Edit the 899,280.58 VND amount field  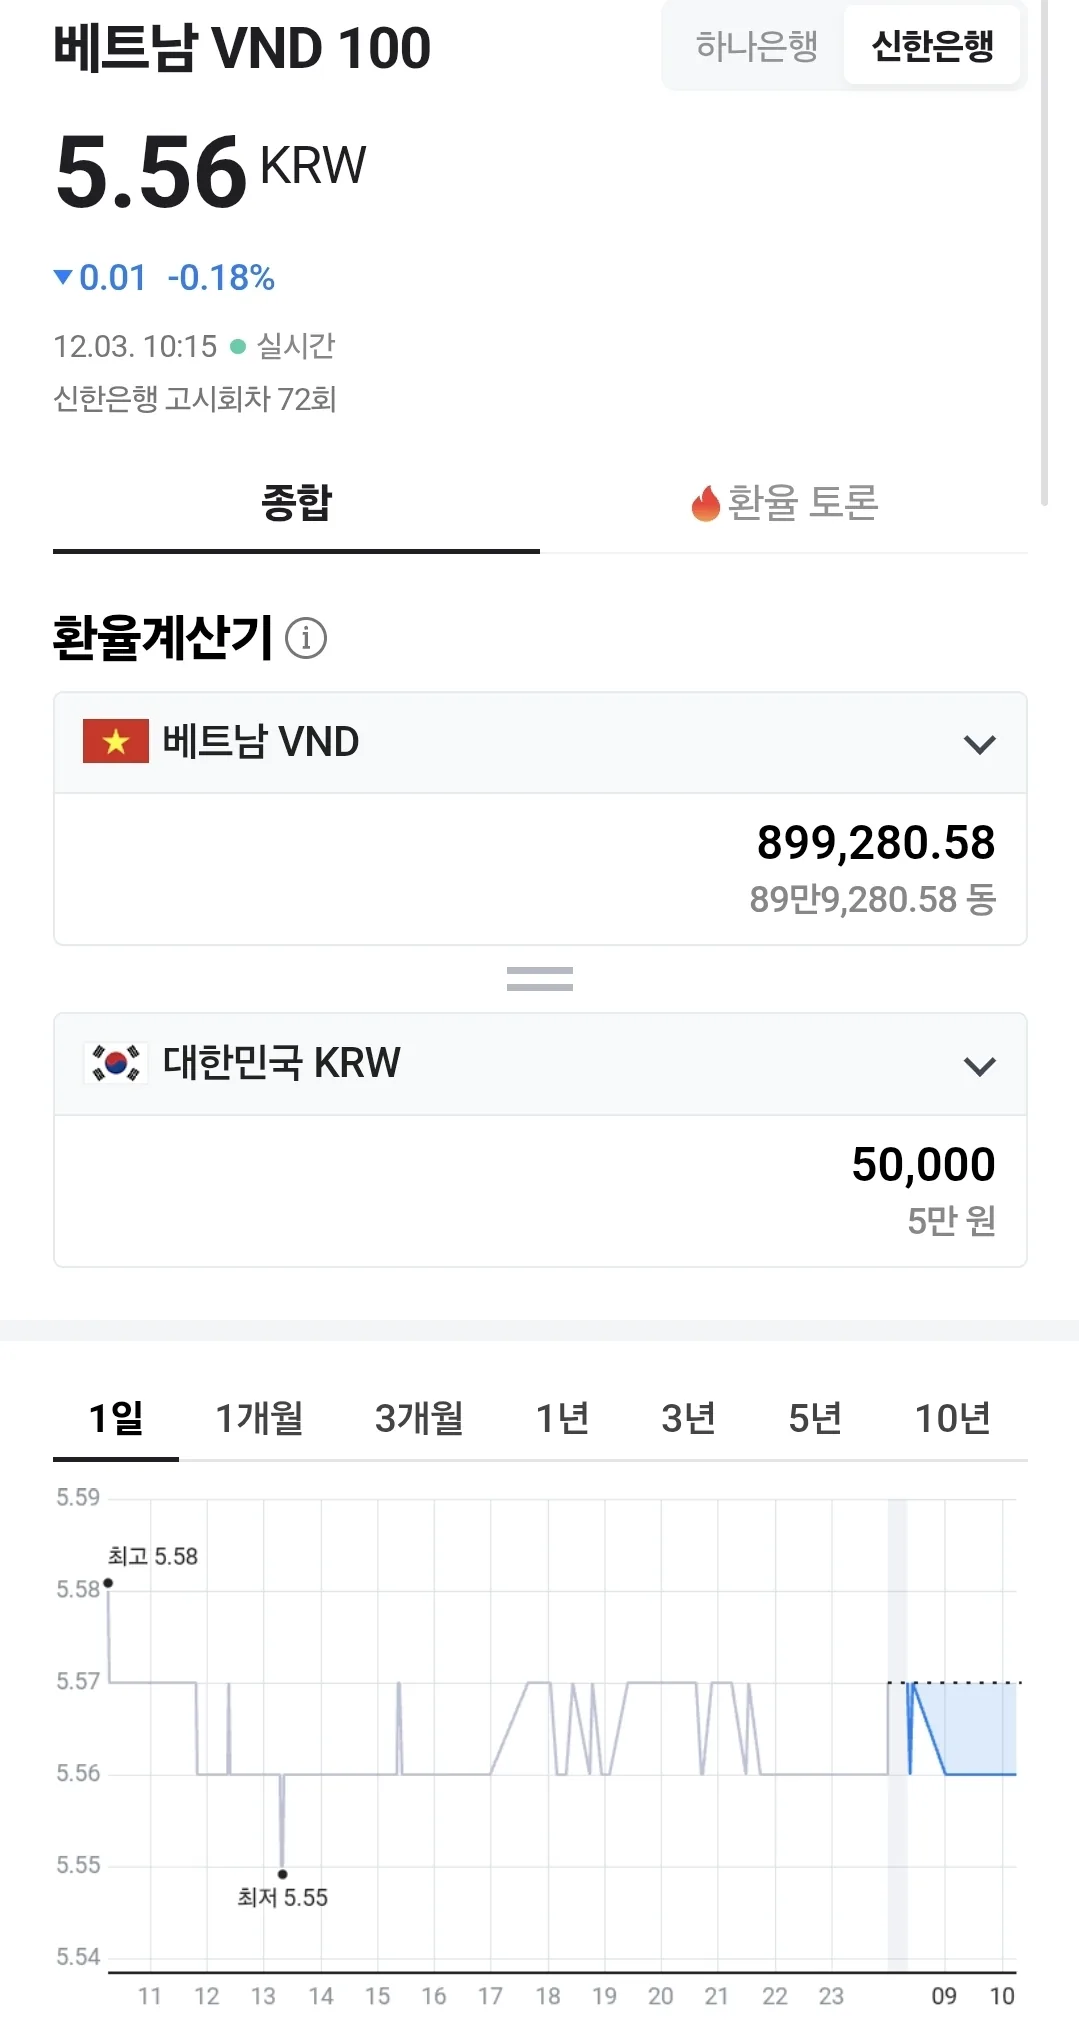540,869
